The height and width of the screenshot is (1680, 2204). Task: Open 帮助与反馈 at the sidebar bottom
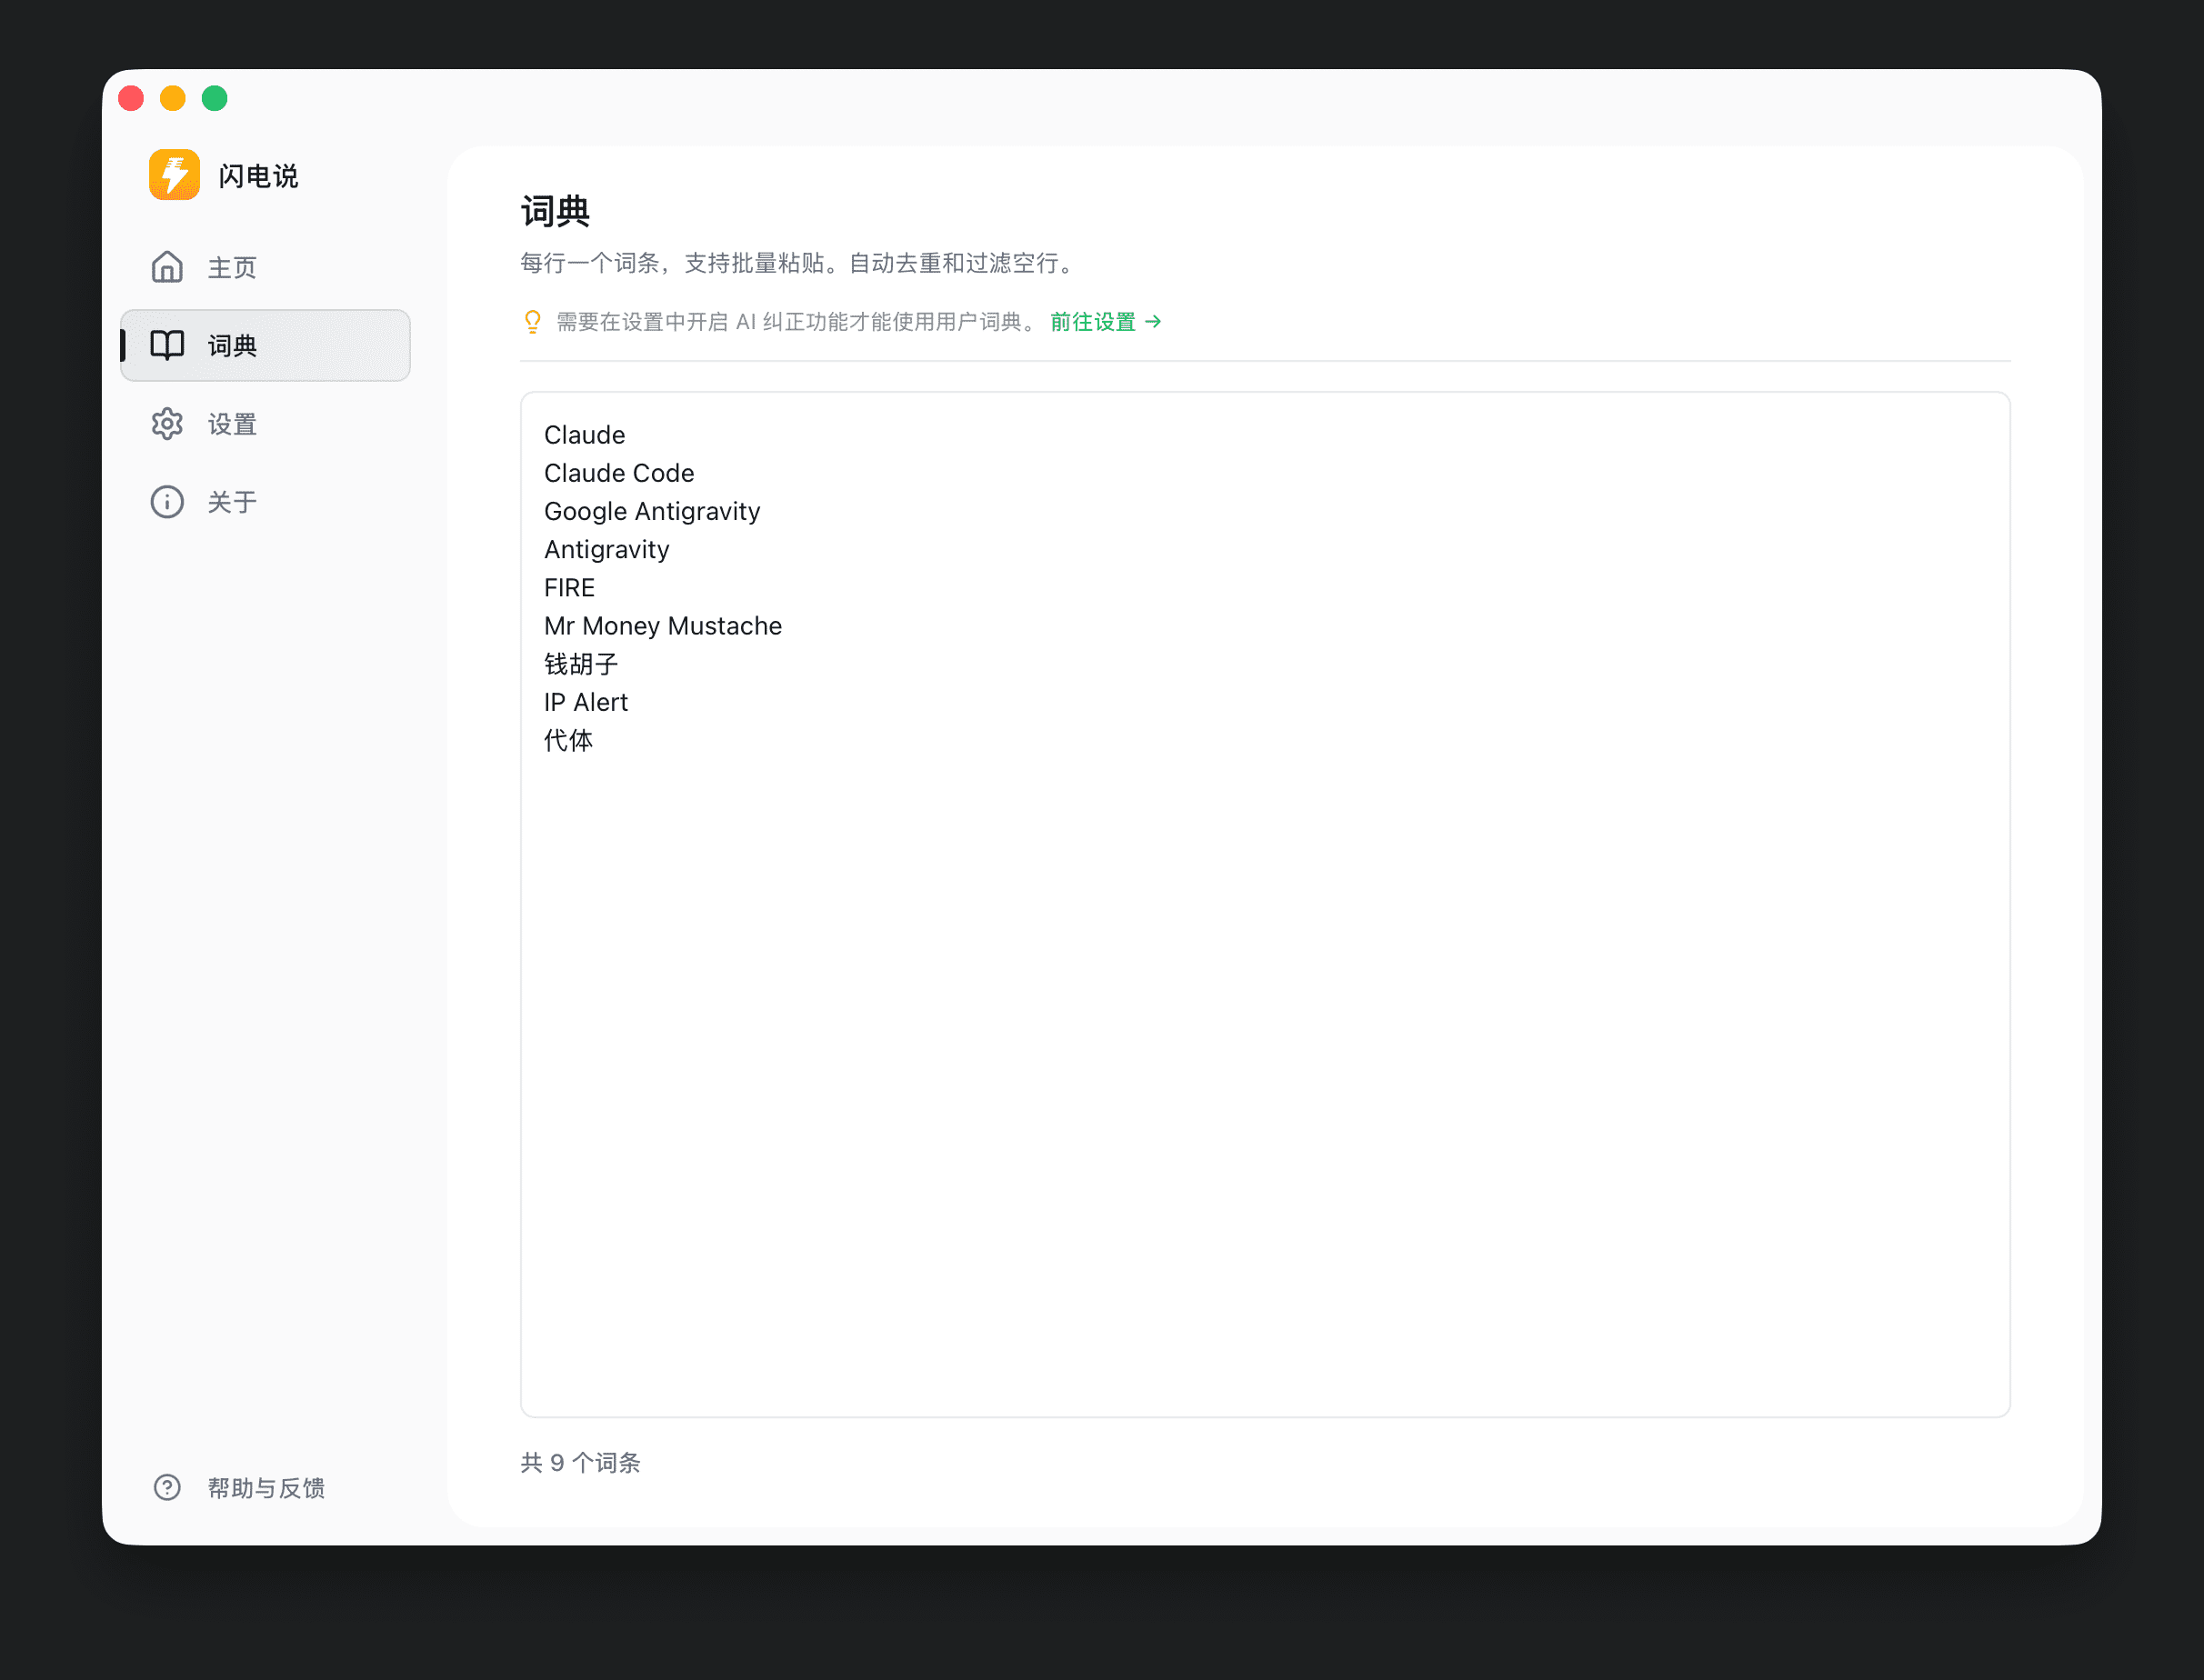pos(266,1487)
